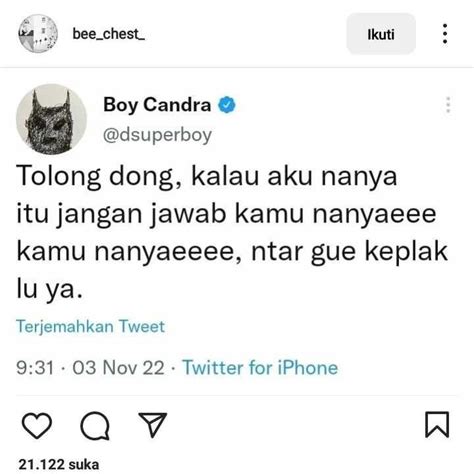Save the post with the bookmark icon

pyautogui.click(x=437, y=425)
